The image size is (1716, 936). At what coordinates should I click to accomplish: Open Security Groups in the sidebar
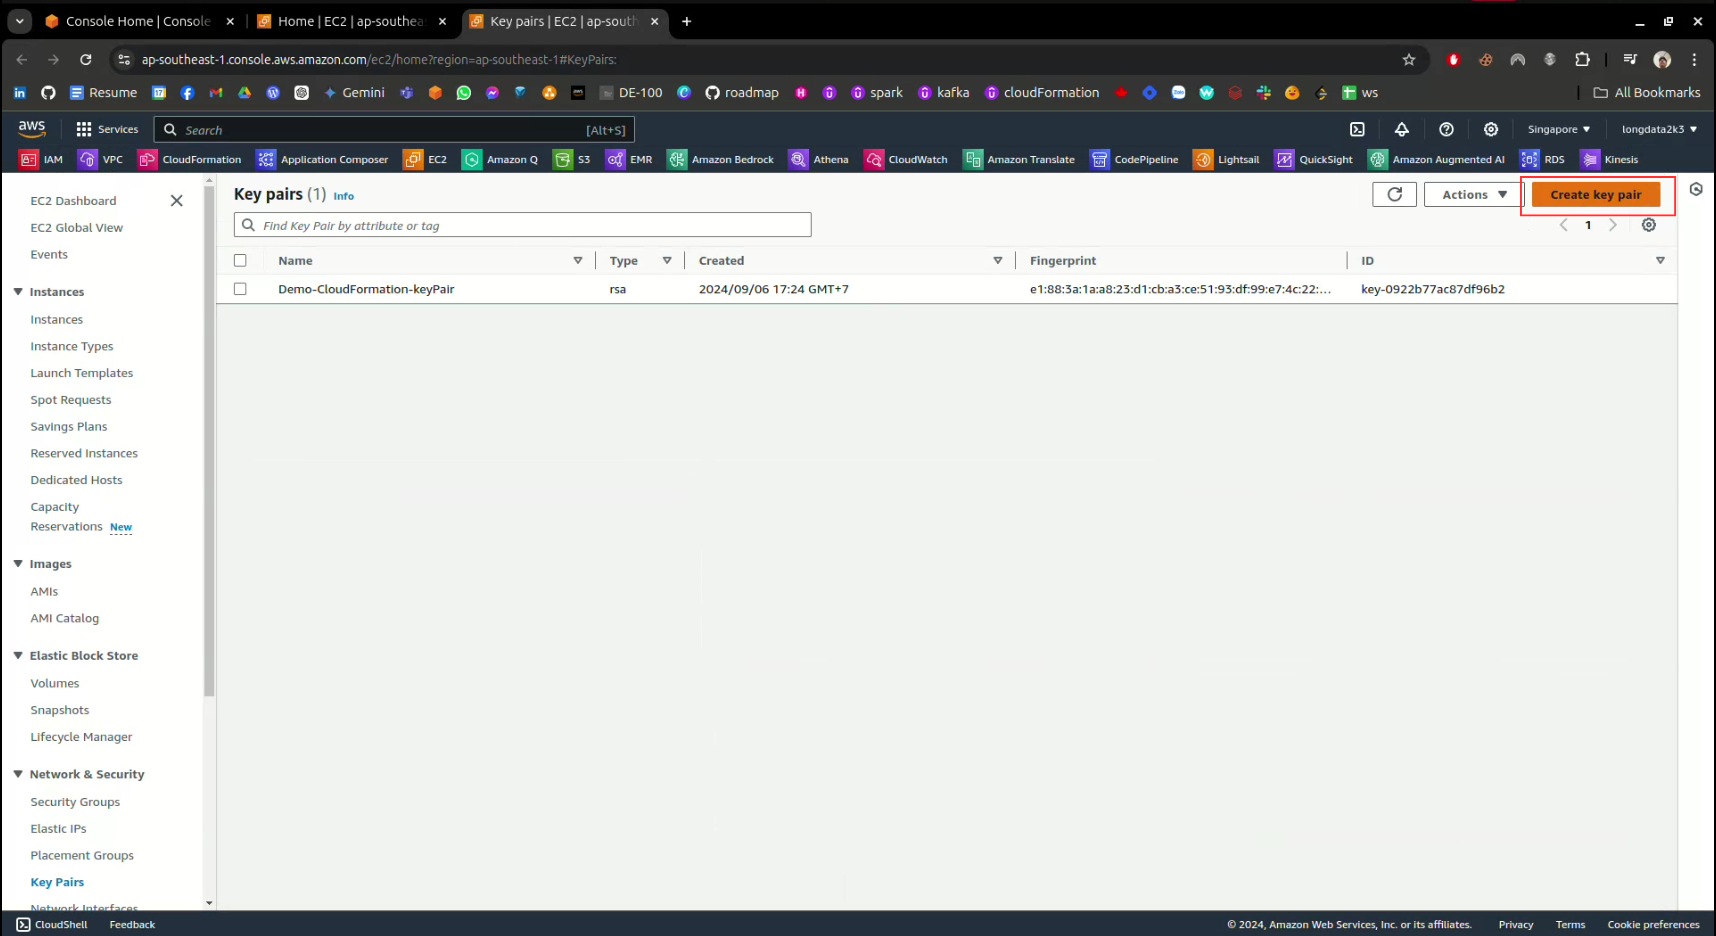click(x=75, y=802)
